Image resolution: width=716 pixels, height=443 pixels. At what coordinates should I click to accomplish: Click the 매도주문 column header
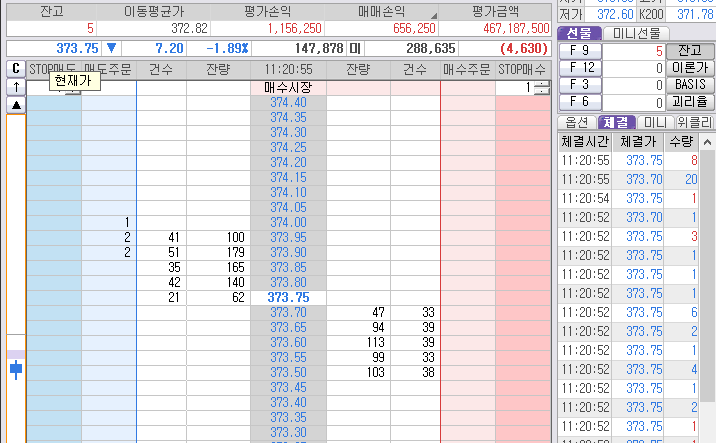109,70
